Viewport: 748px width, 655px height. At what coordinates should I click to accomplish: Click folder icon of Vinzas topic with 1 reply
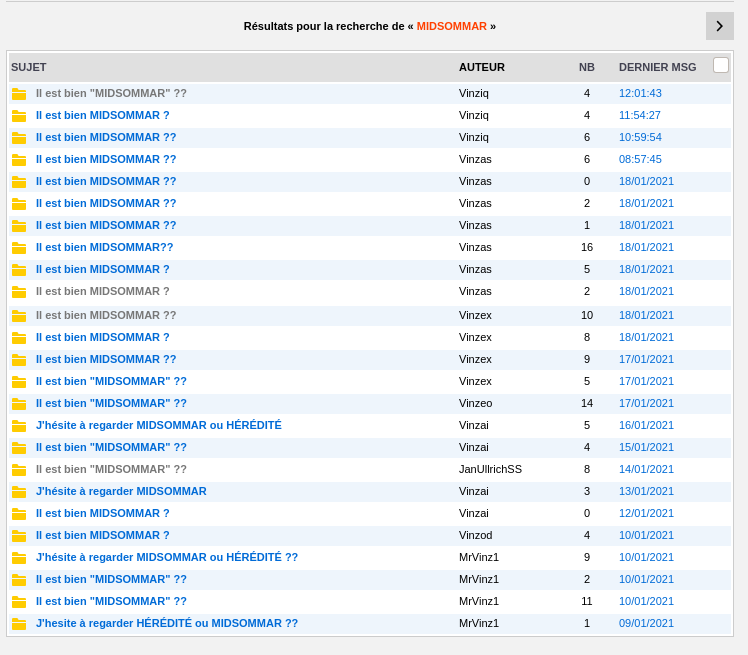click(x=19, y=226)
